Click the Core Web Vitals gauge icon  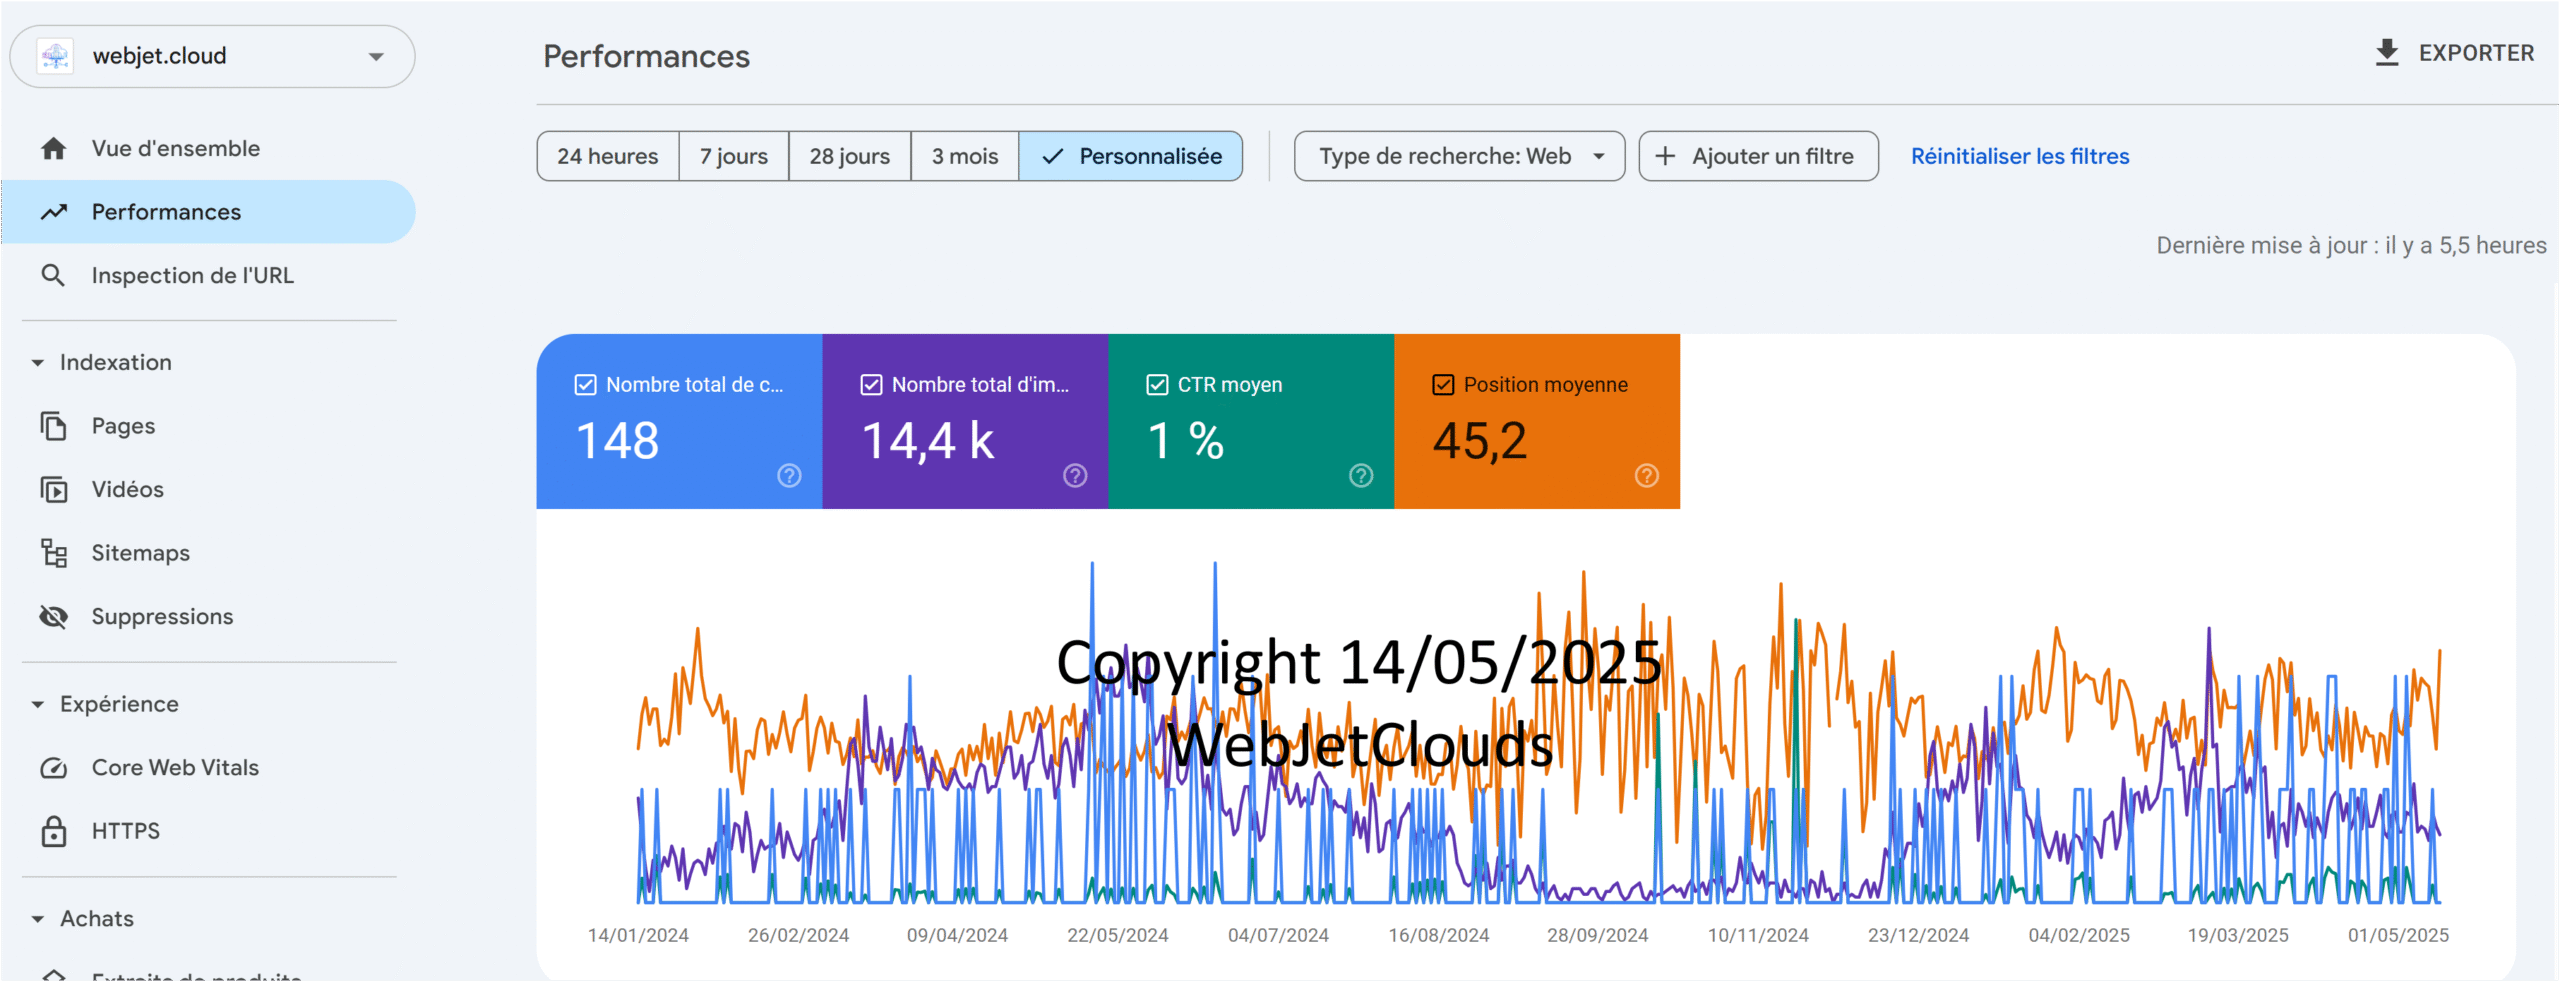pyautogui.click(x=54, y=768)
